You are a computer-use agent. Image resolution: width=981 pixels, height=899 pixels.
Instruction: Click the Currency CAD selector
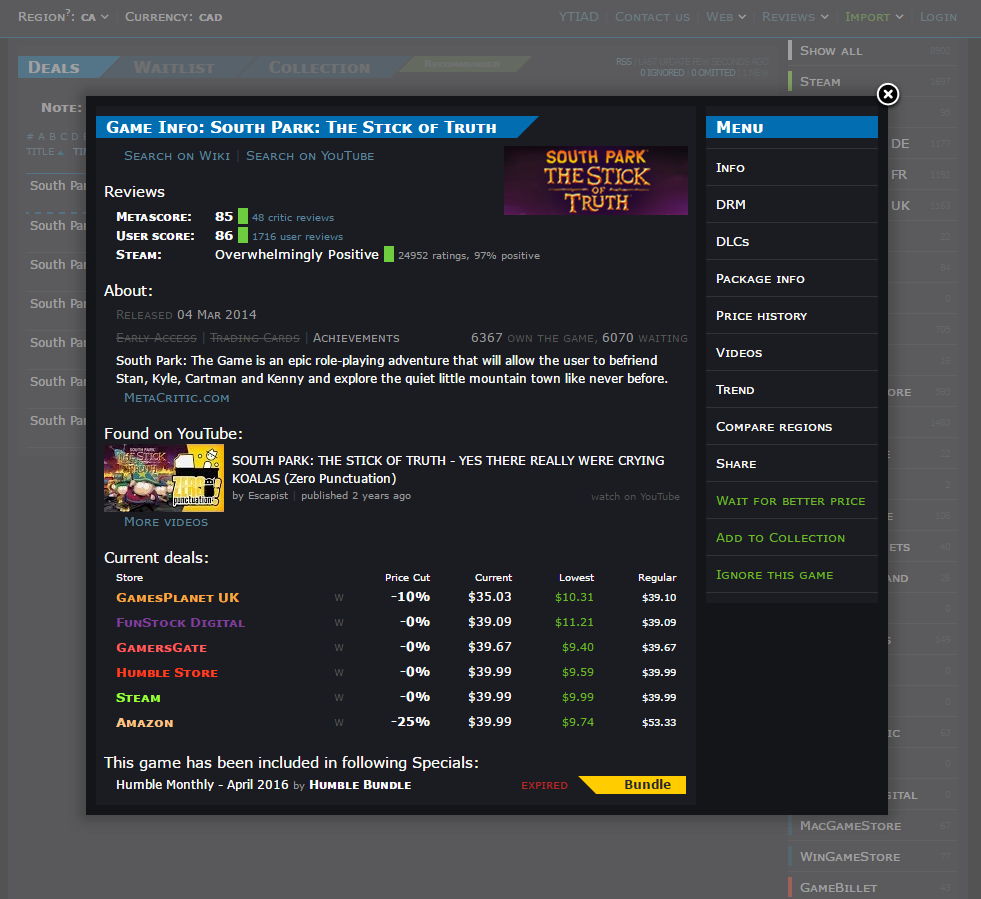pos(173,17)
